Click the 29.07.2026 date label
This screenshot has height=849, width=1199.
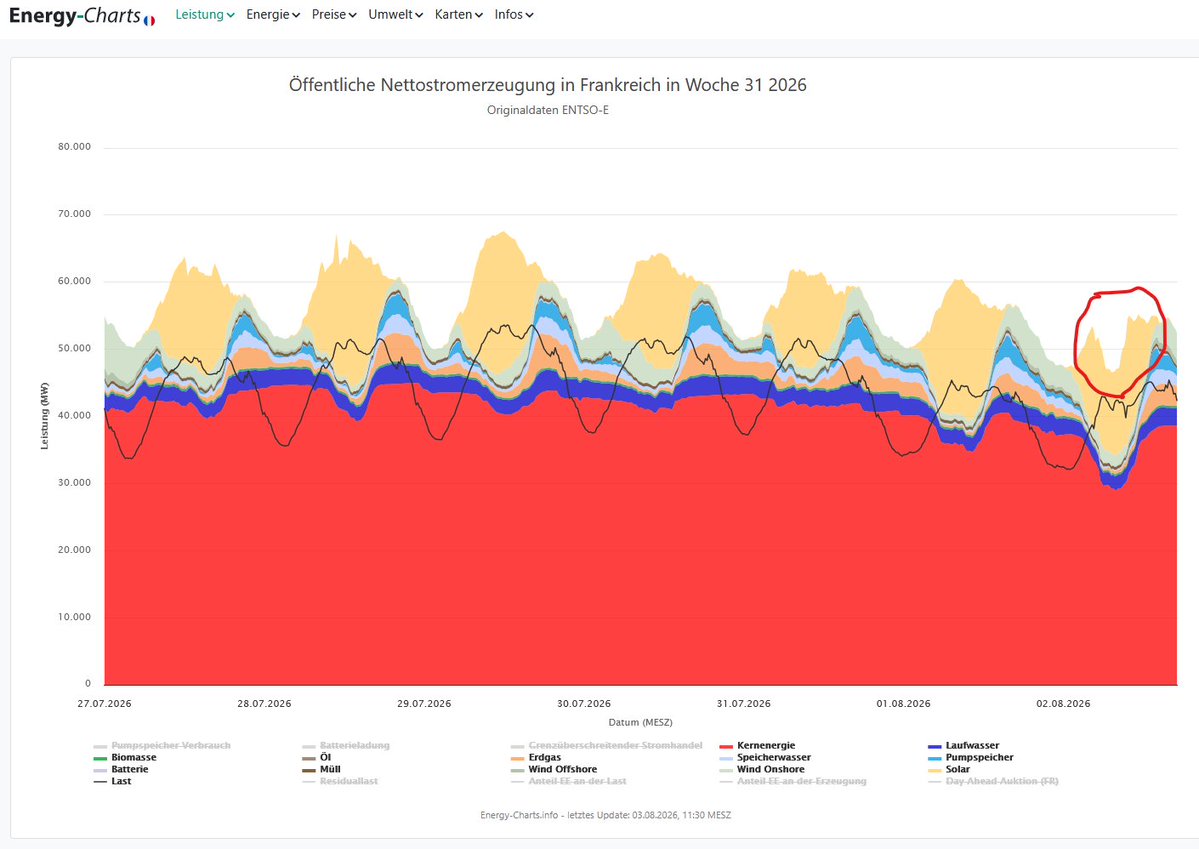click(424, 704)
